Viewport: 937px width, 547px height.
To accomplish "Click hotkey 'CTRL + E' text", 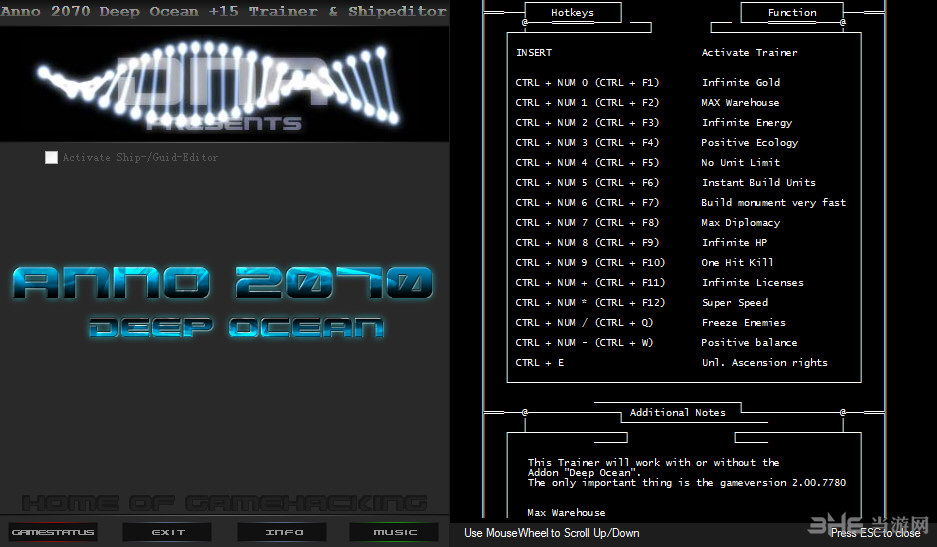I will [x=540, y=362].
